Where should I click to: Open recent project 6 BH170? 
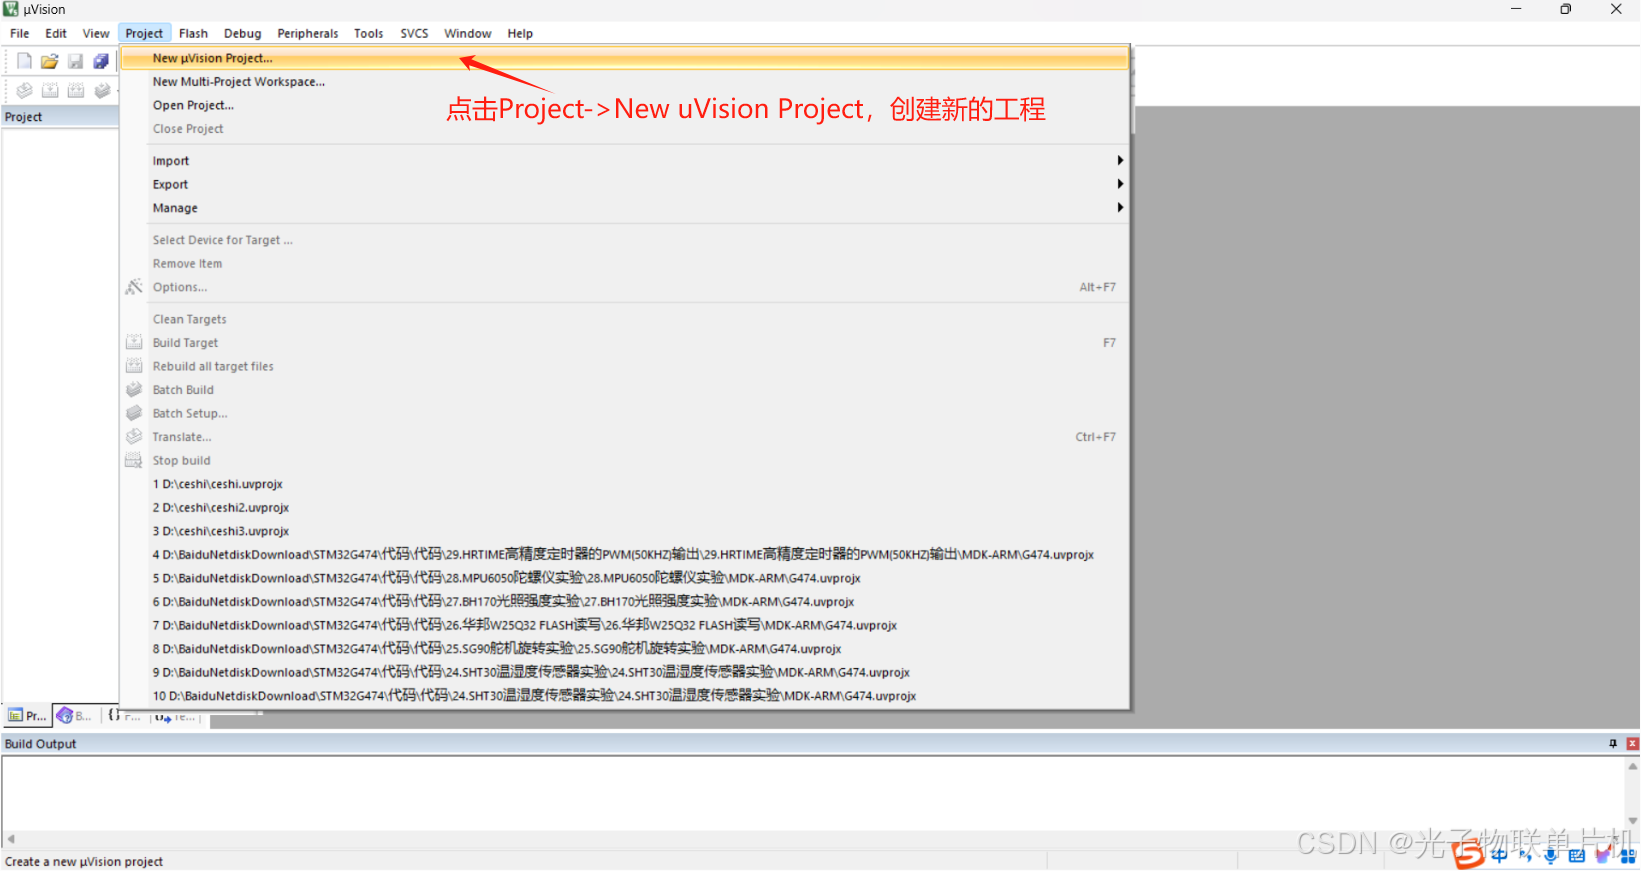point(625,602)
